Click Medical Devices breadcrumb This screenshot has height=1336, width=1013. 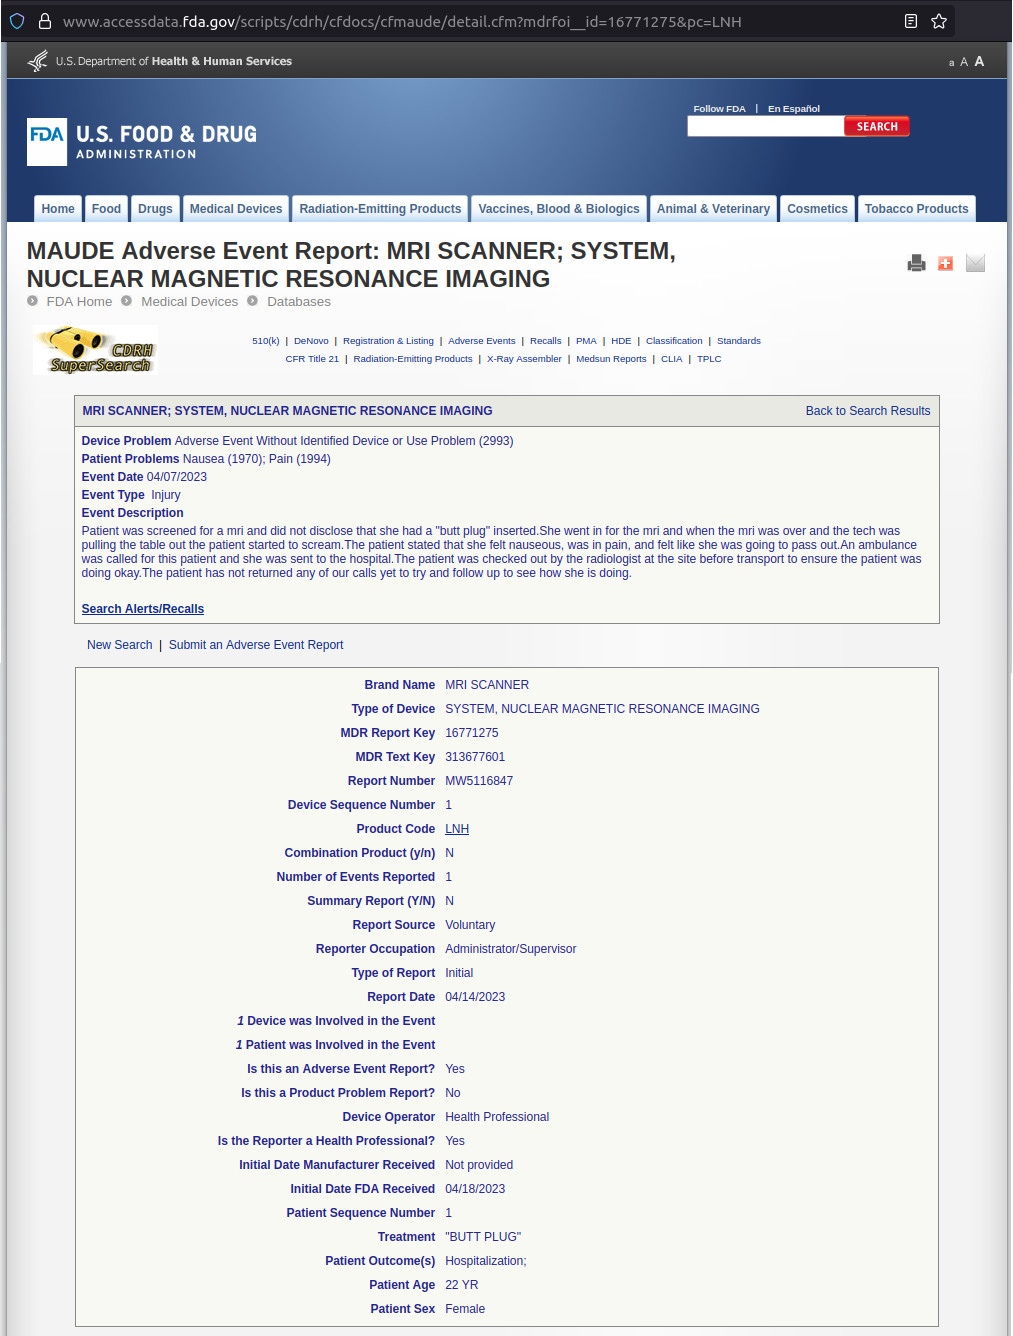click(x=189, y=301)
